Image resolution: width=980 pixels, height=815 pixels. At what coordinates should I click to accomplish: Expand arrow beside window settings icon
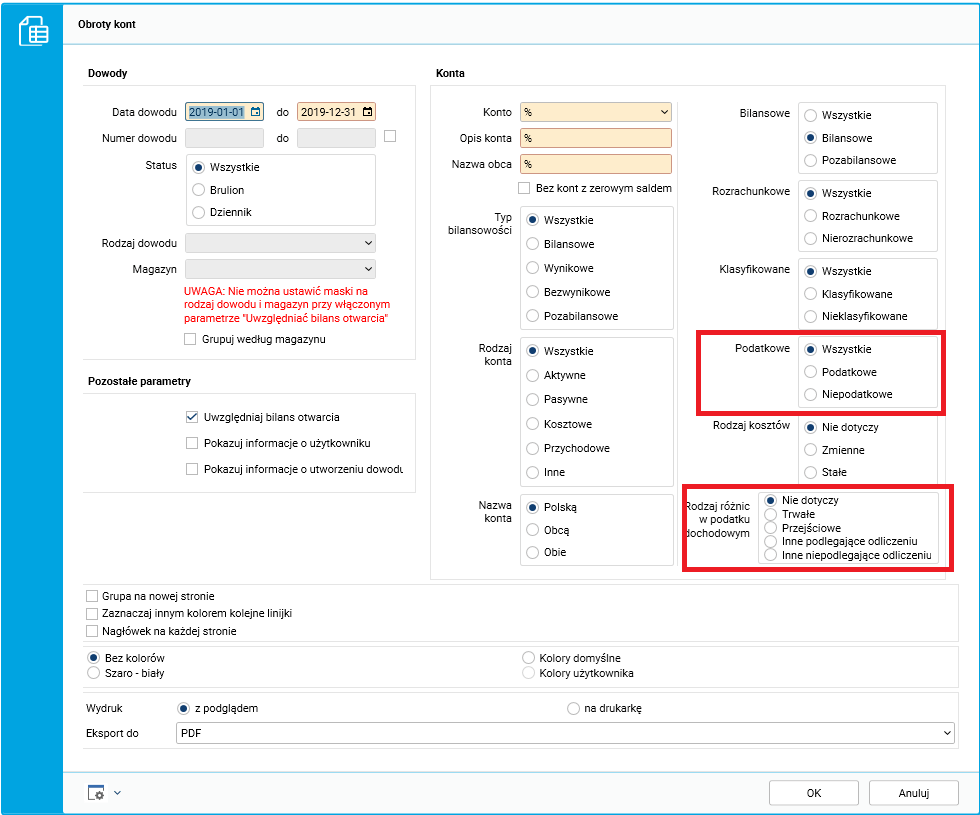point(118,792)
